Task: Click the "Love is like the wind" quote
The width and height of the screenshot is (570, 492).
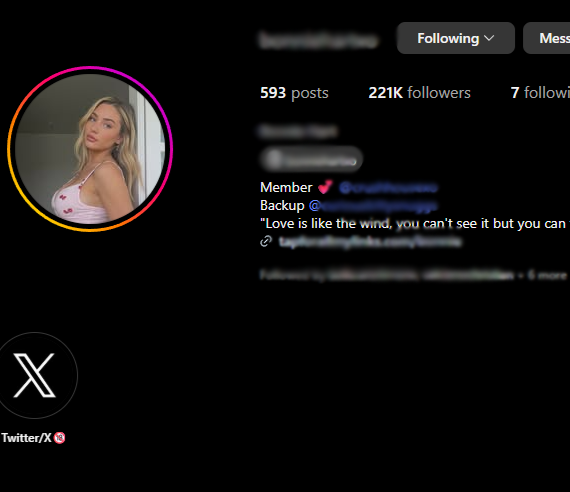Action: [x=415, y=223]
